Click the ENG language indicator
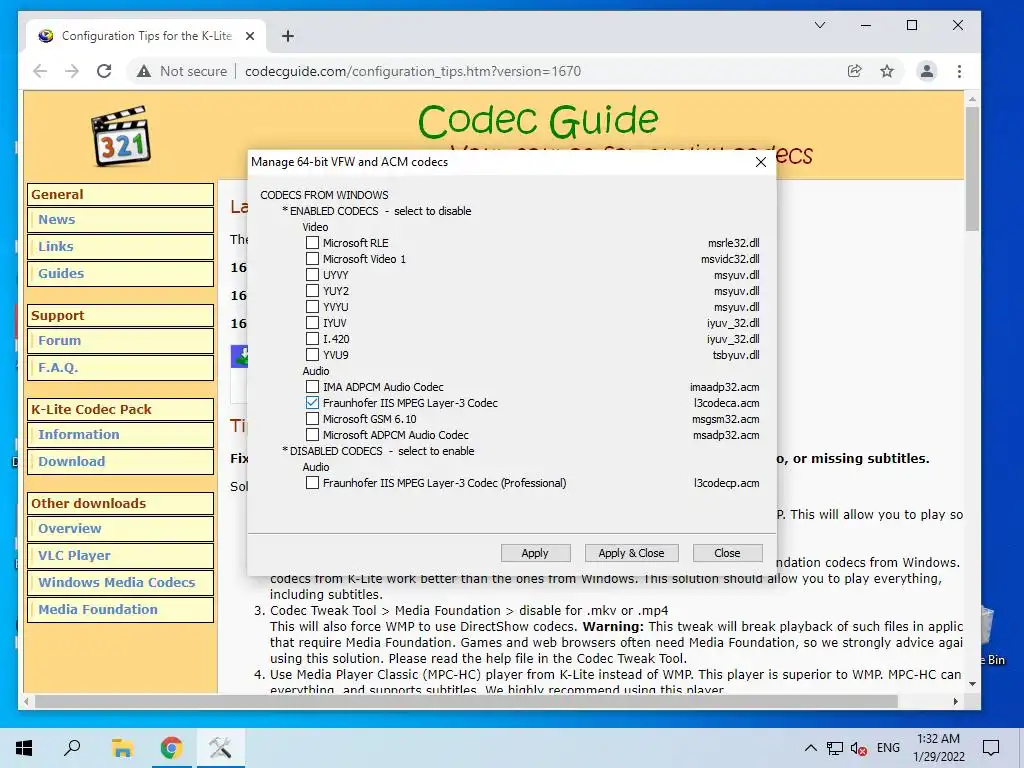Viewport: 1024px width, 768px height. [888, 748]
